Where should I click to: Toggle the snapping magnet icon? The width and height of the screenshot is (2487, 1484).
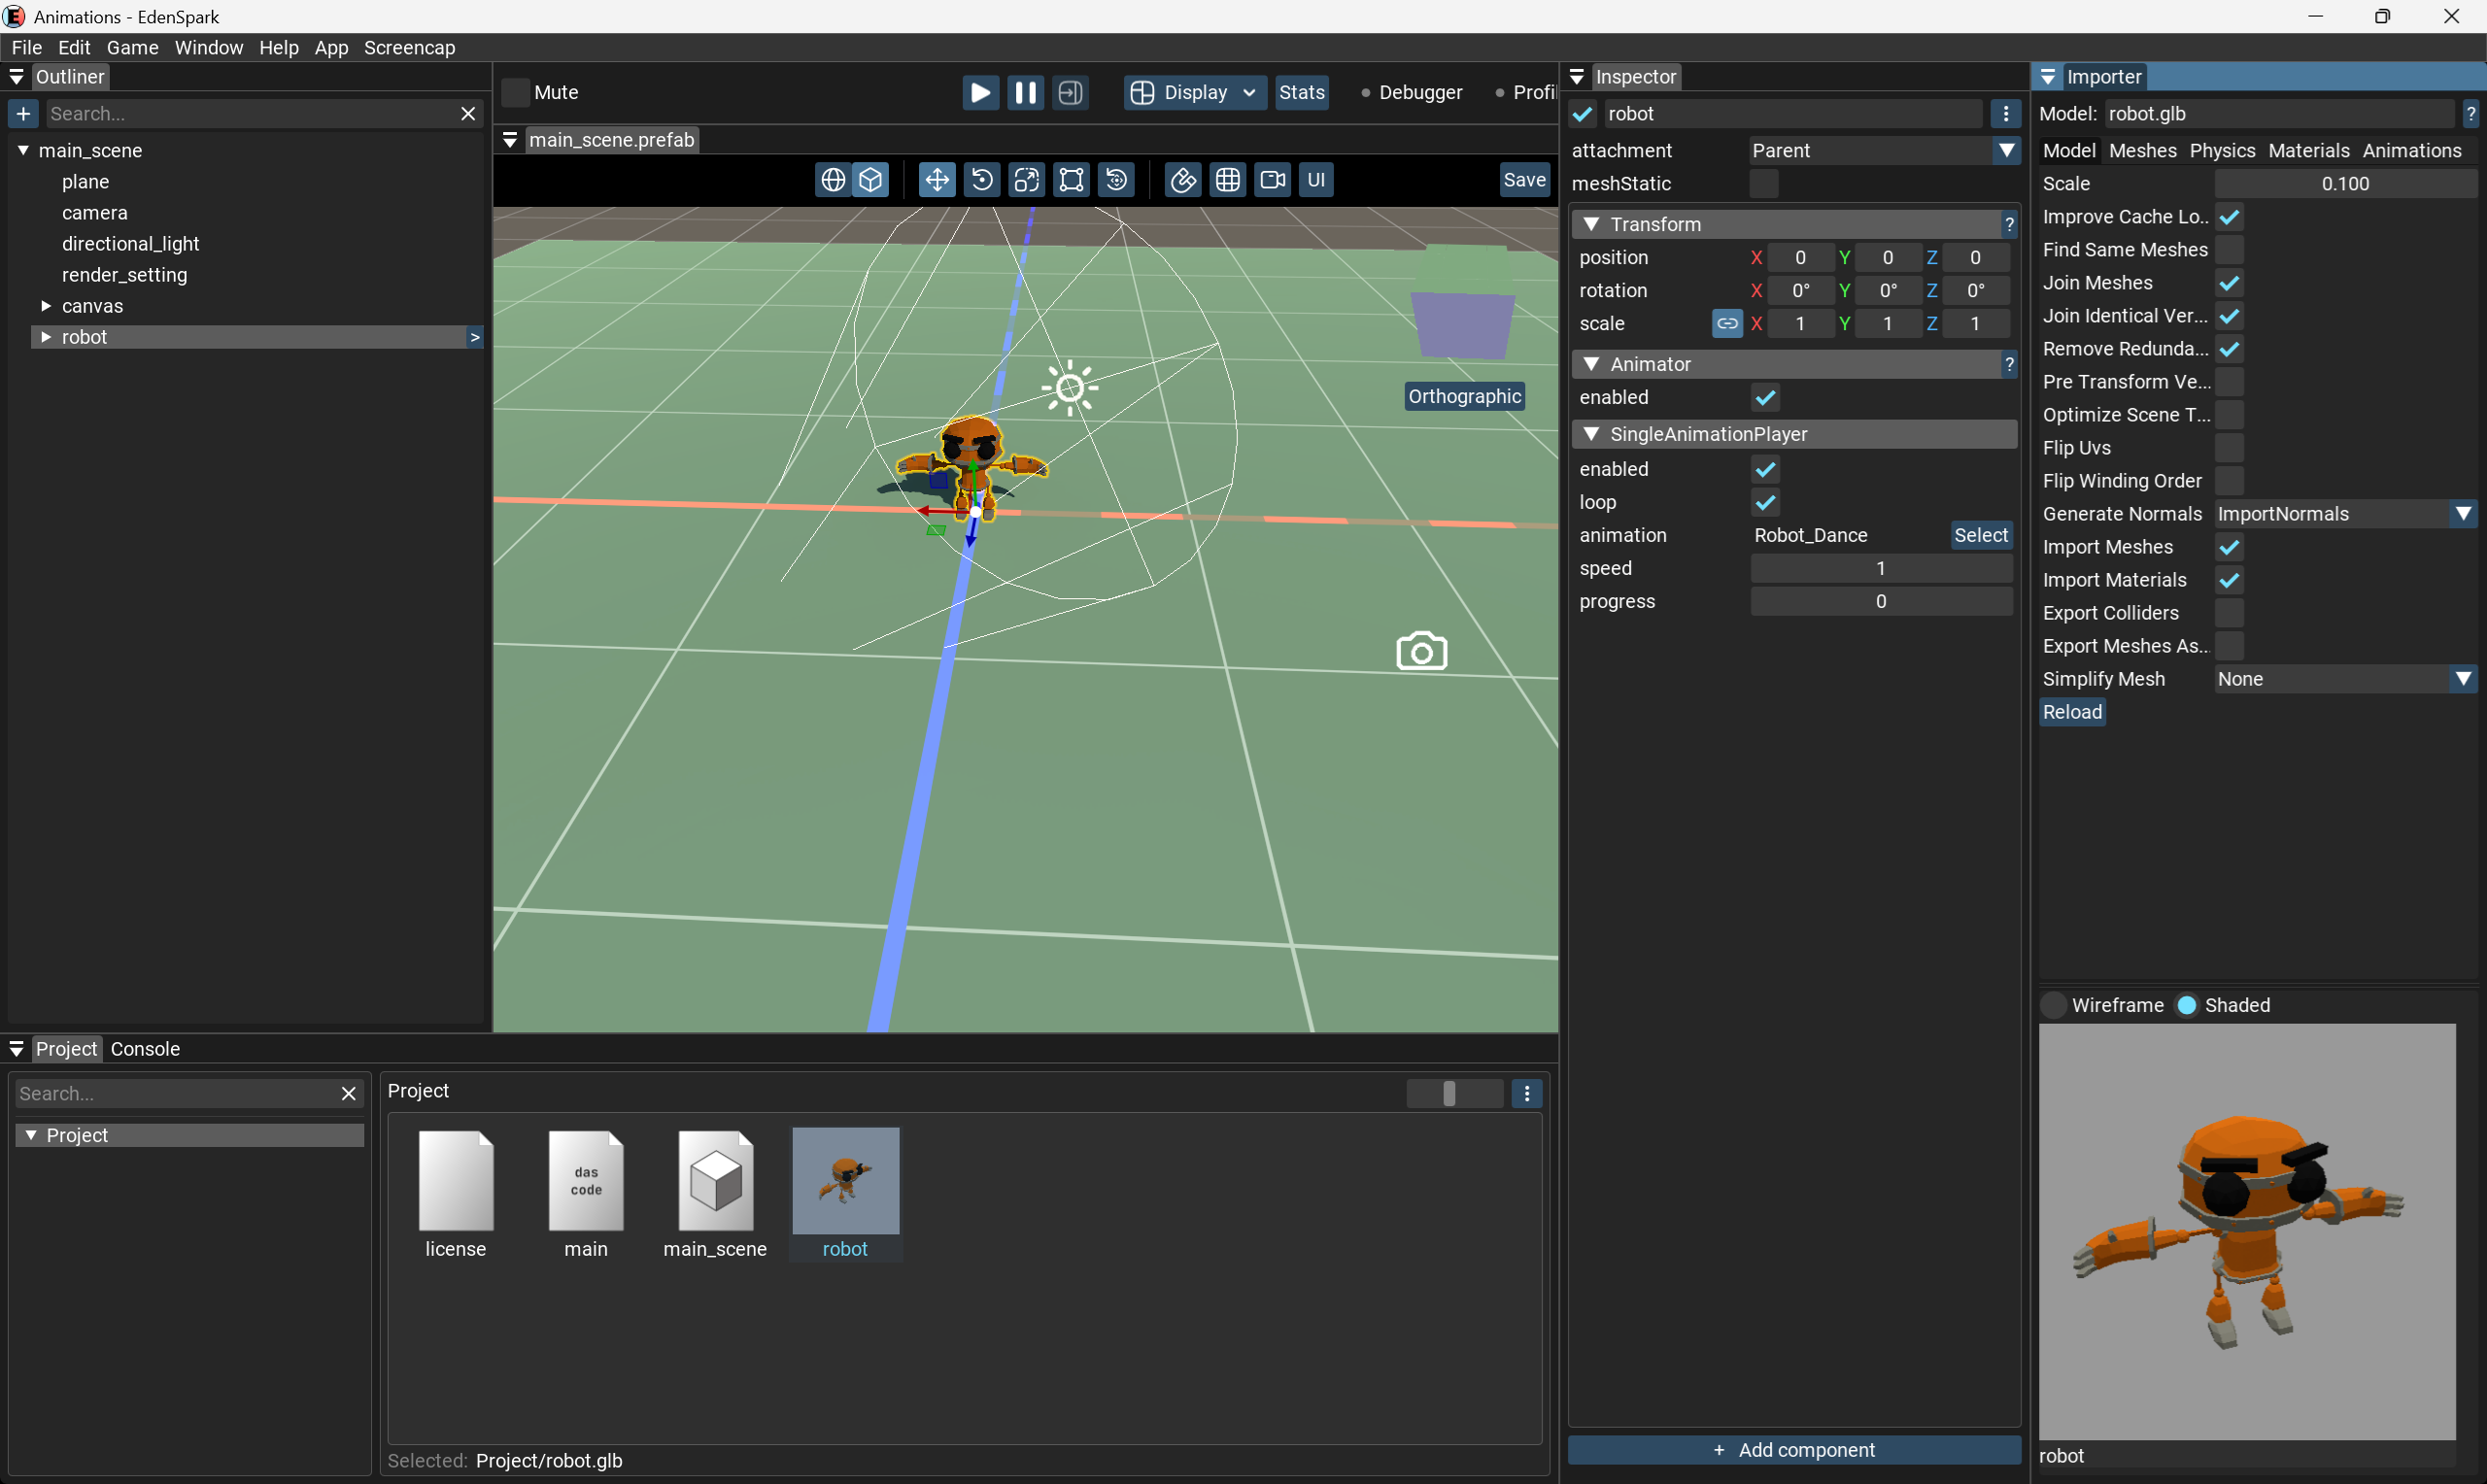pos(1183,180)
